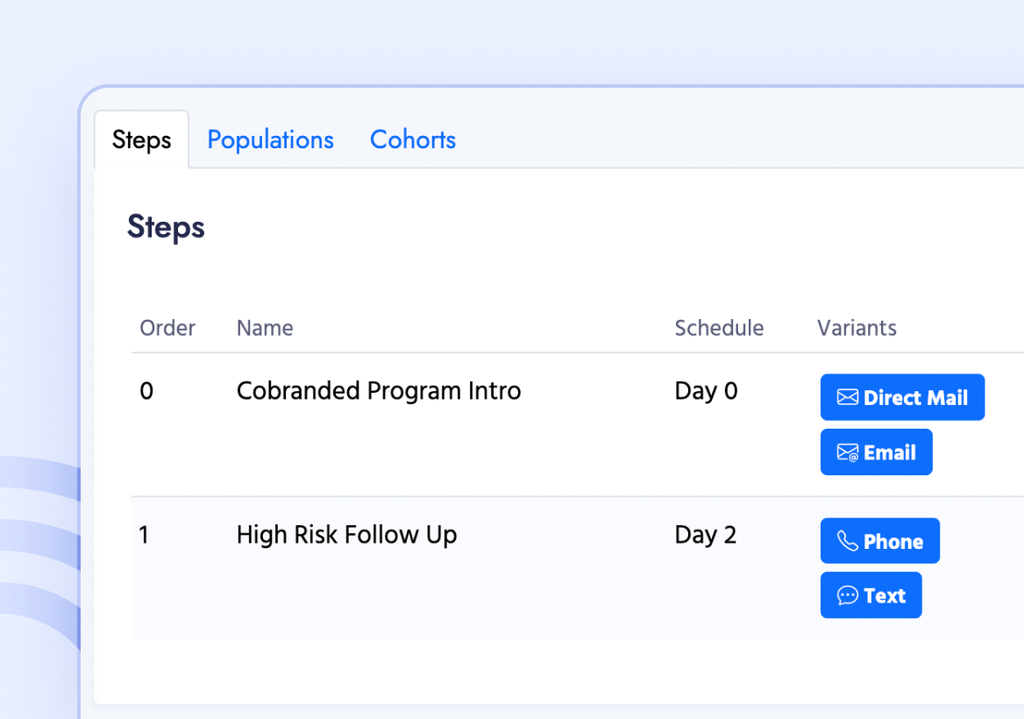Click the Steps section heading
The width and height of the screenshot is (1024, 719).
(166, 227)
